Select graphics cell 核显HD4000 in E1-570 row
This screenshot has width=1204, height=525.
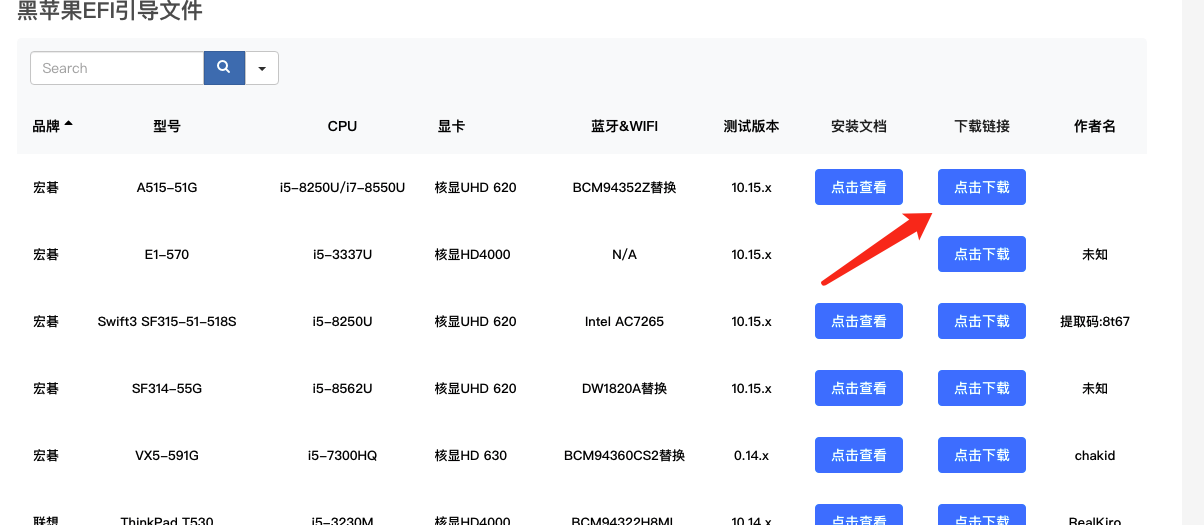coord(472,254)
